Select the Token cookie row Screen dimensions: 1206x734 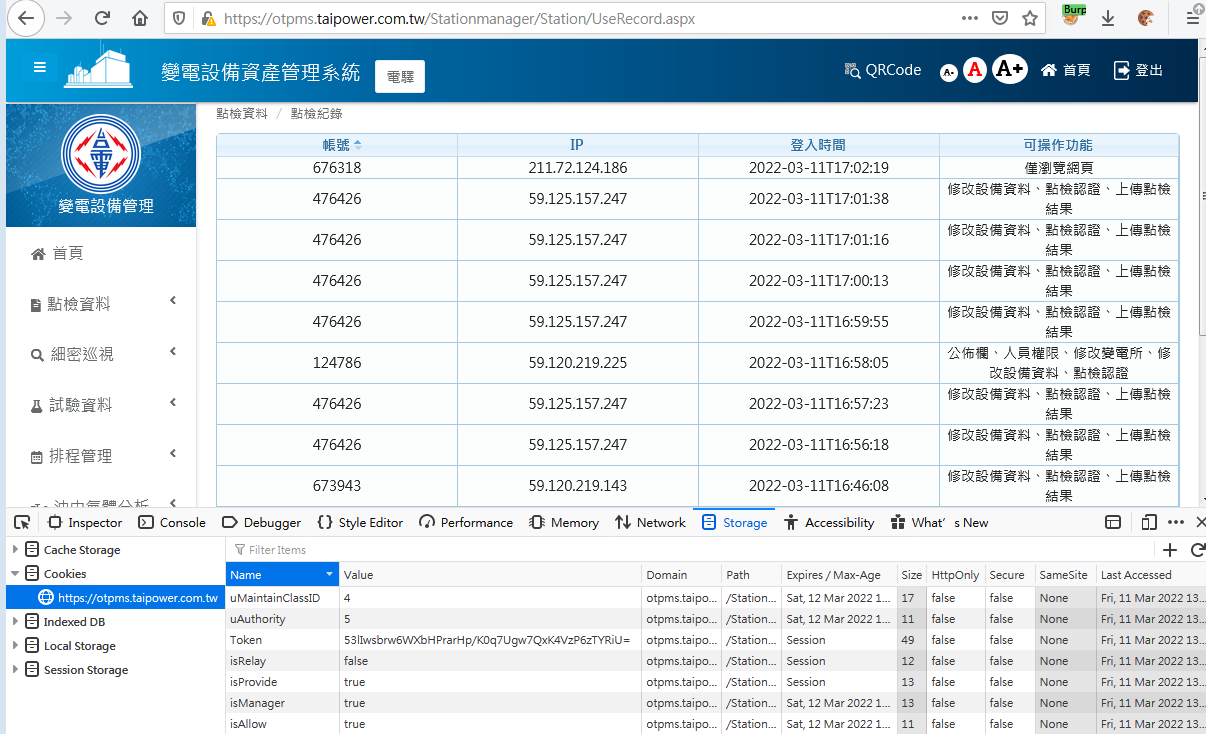coord(716,640)
